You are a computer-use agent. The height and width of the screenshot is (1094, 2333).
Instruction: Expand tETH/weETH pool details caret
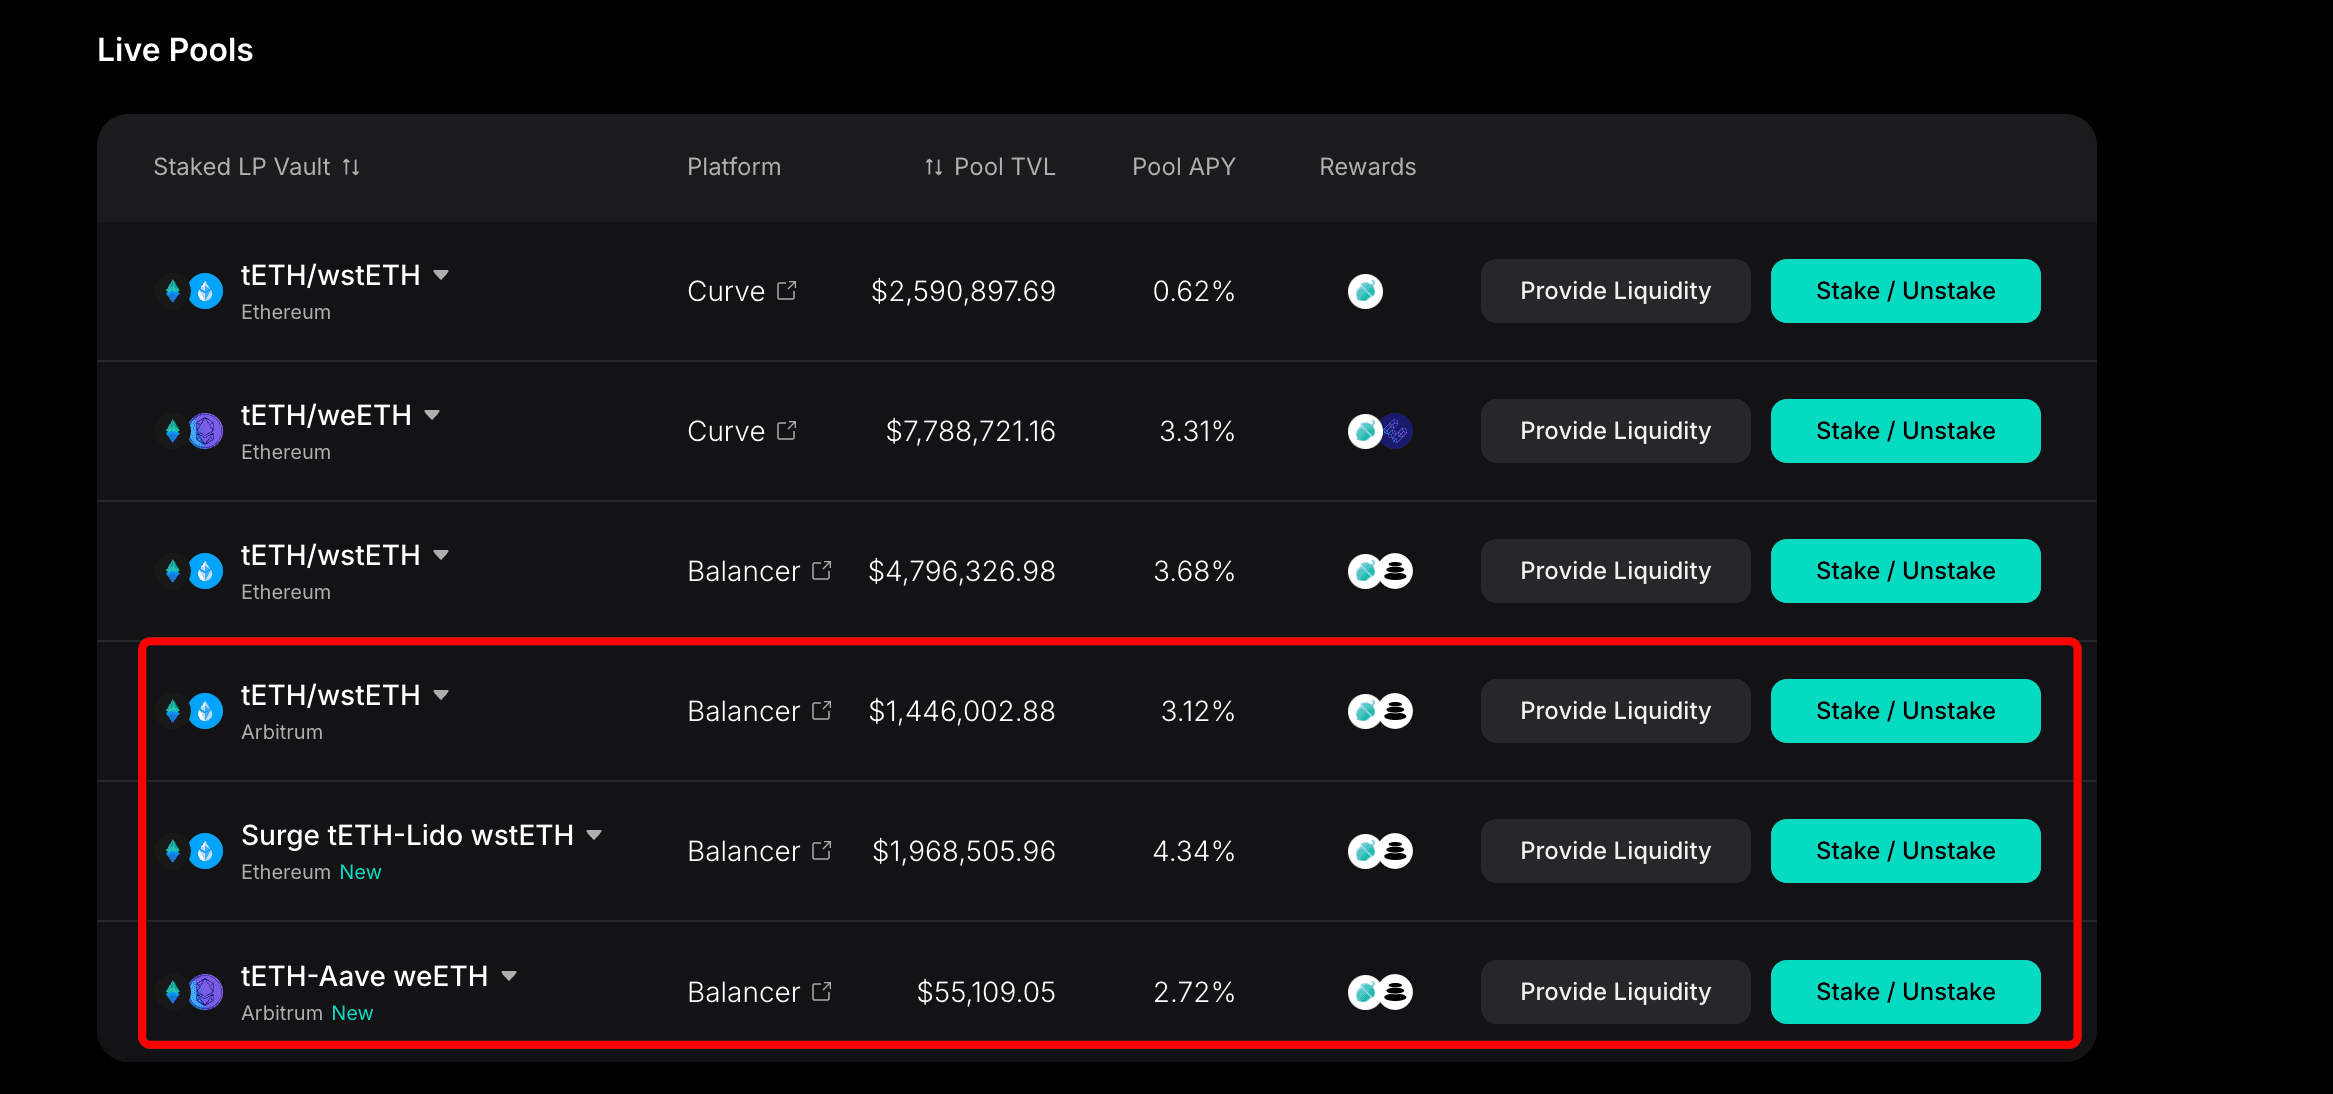[432, 415]
